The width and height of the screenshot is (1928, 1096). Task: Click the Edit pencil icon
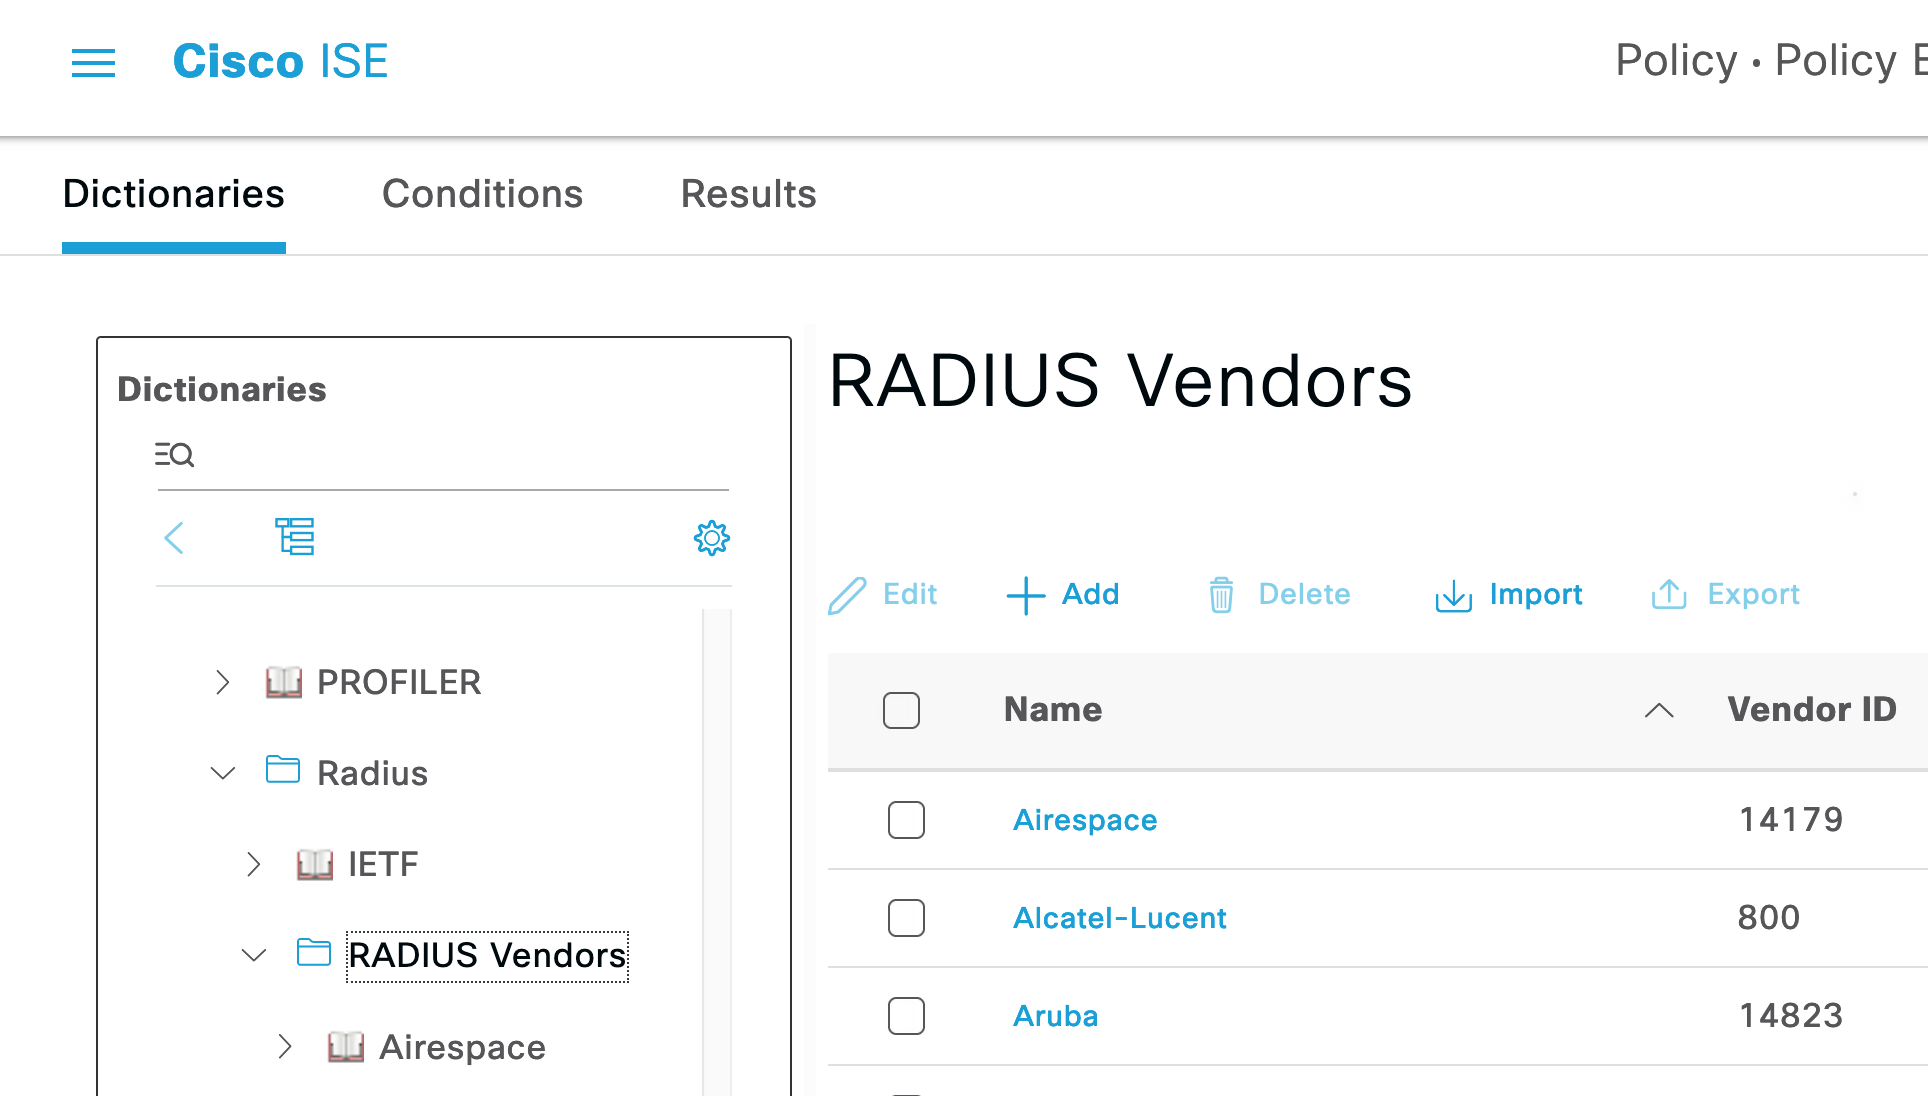pyautogui.click(x=848, y=594)
